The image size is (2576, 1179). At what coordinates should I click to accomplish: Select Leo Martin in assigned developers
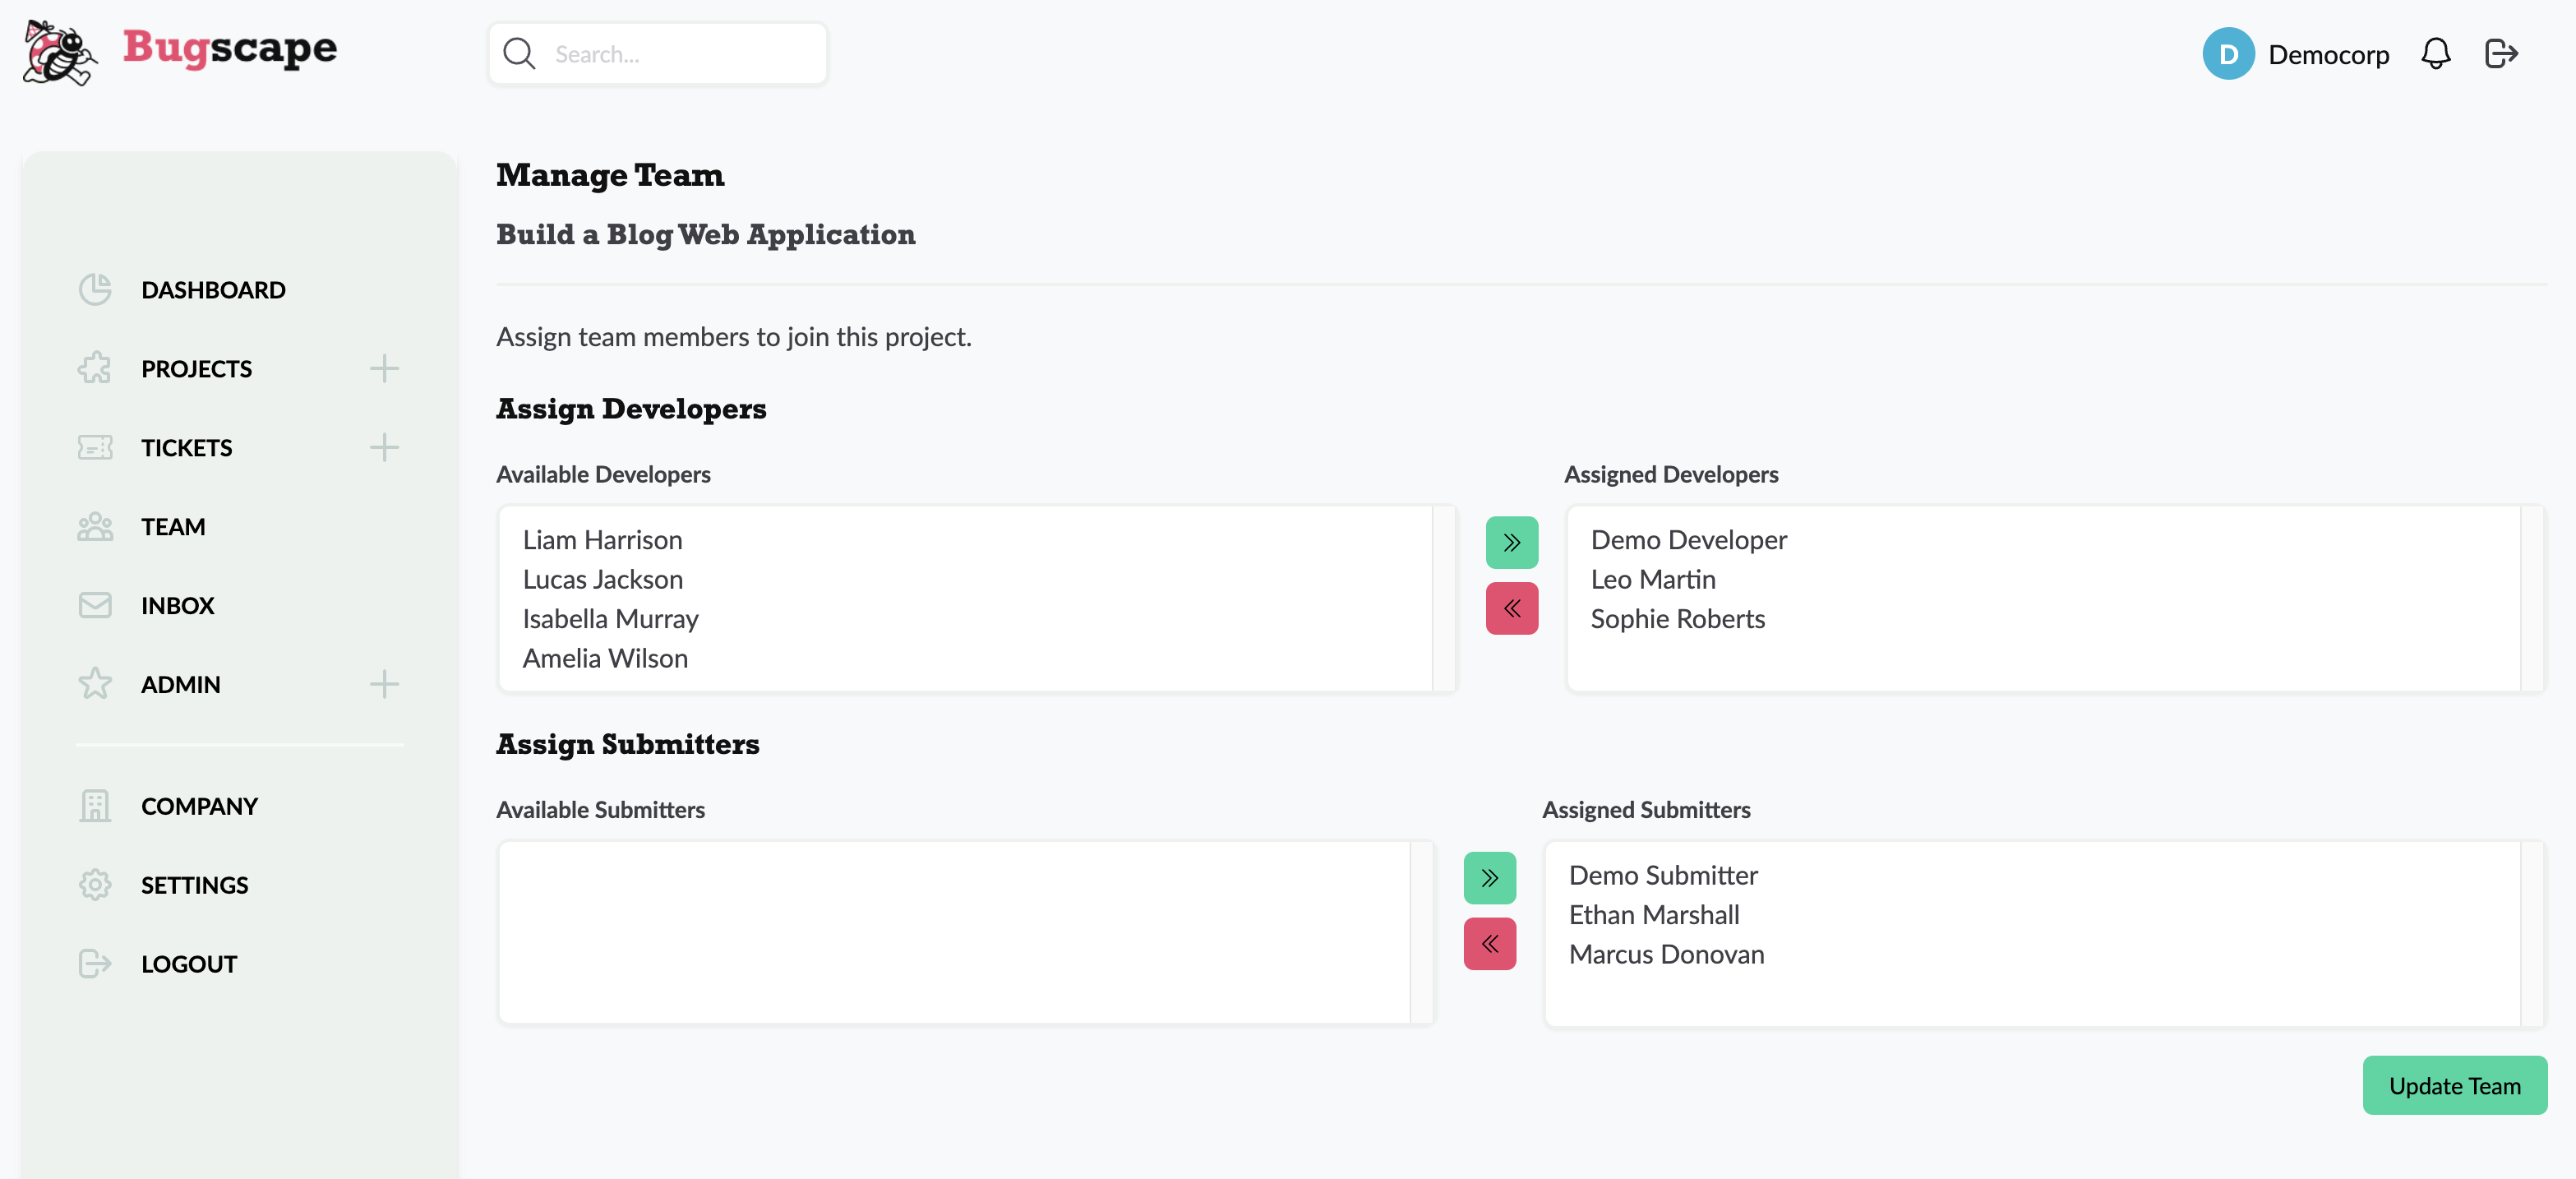[1652, 579]
